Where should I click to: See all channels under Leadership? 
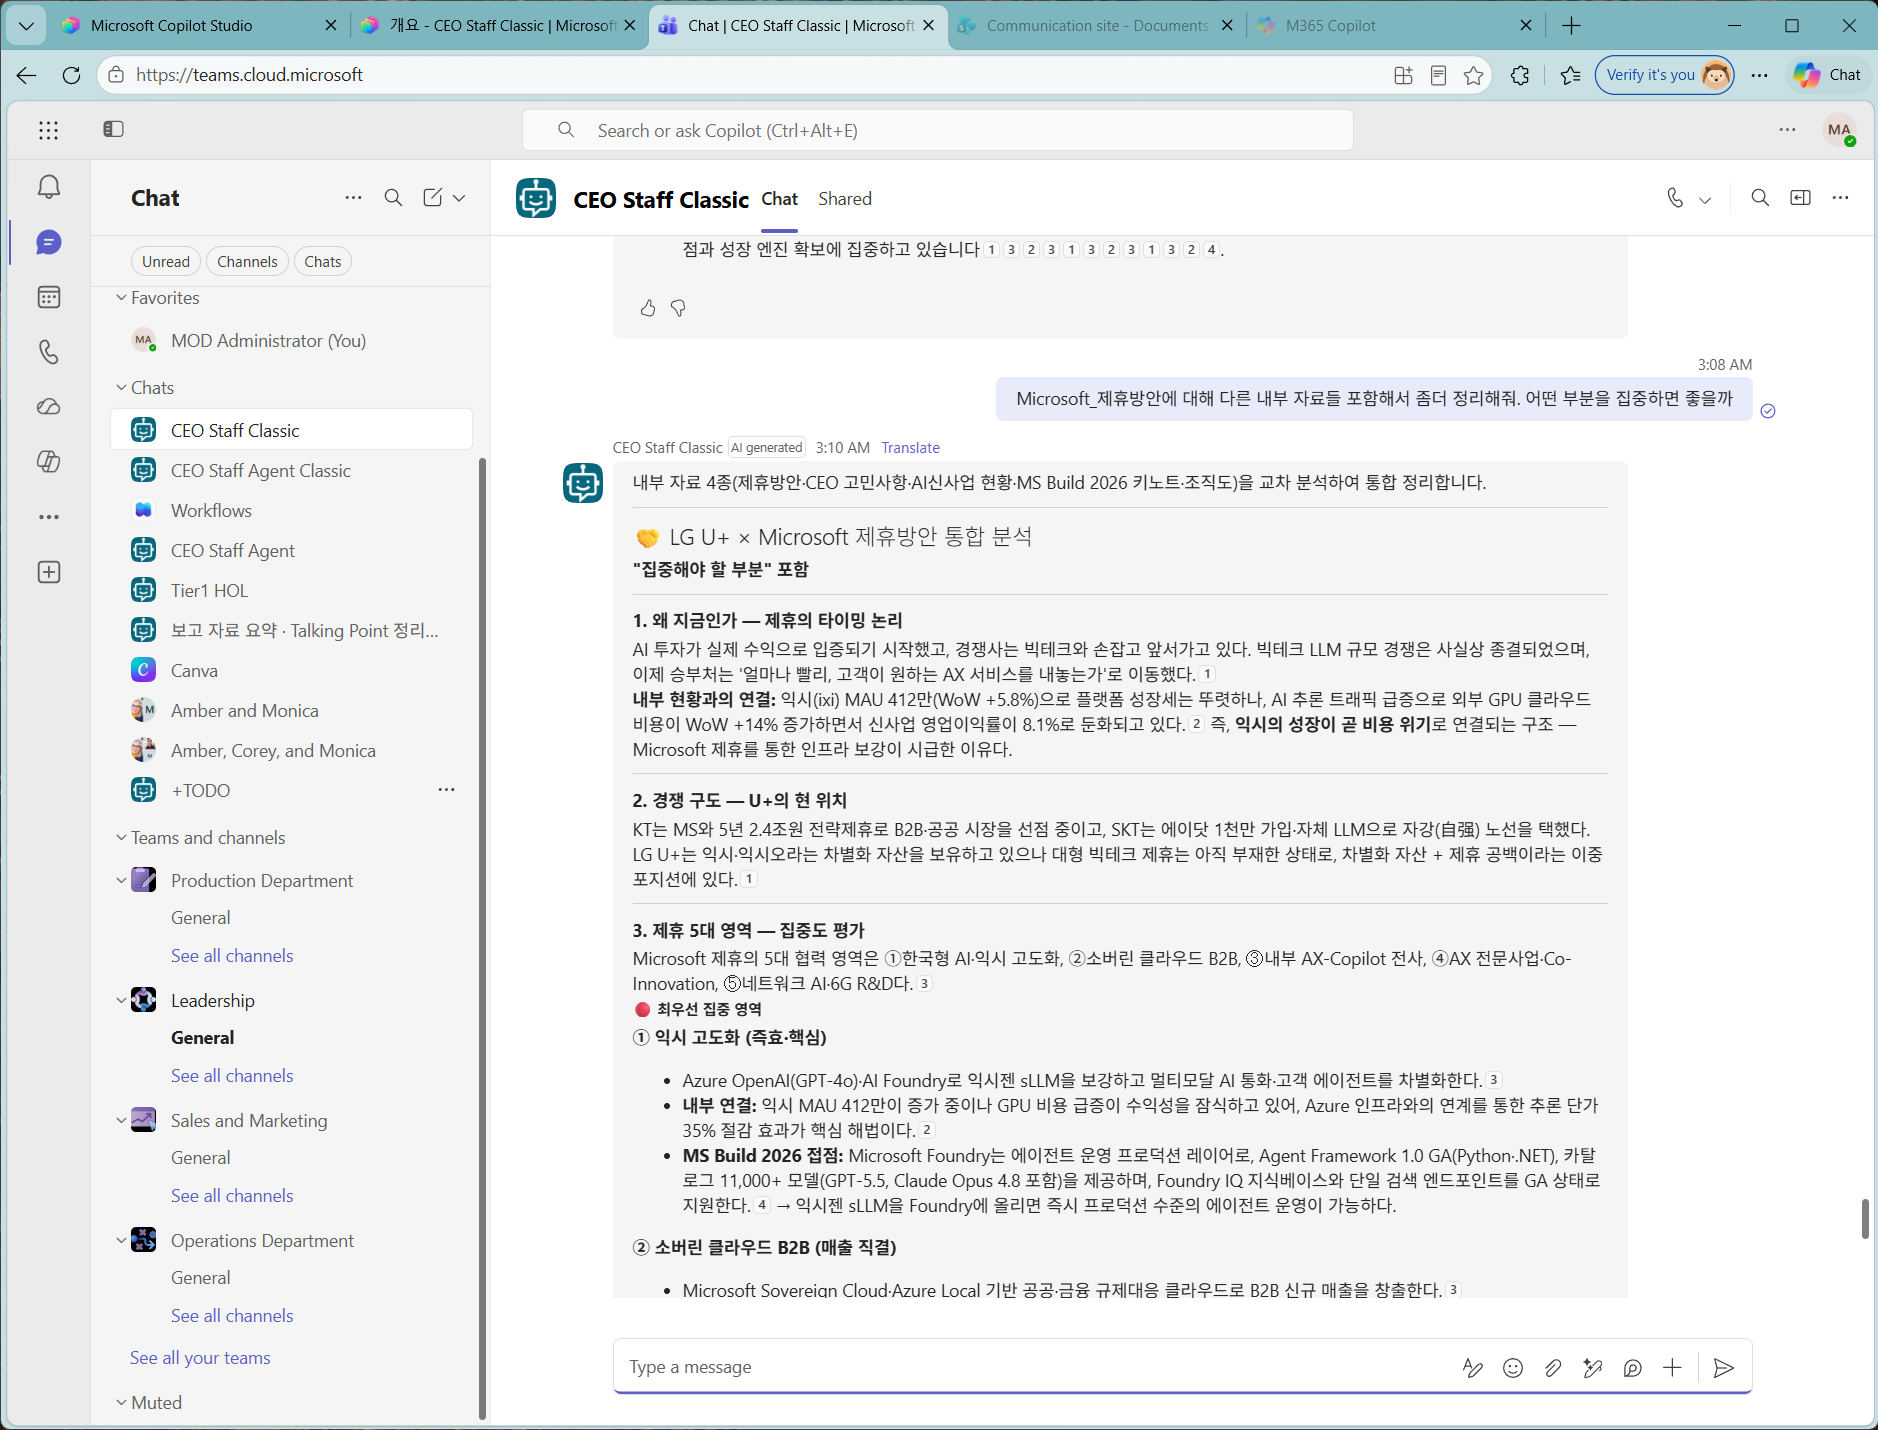(232, 1076)
